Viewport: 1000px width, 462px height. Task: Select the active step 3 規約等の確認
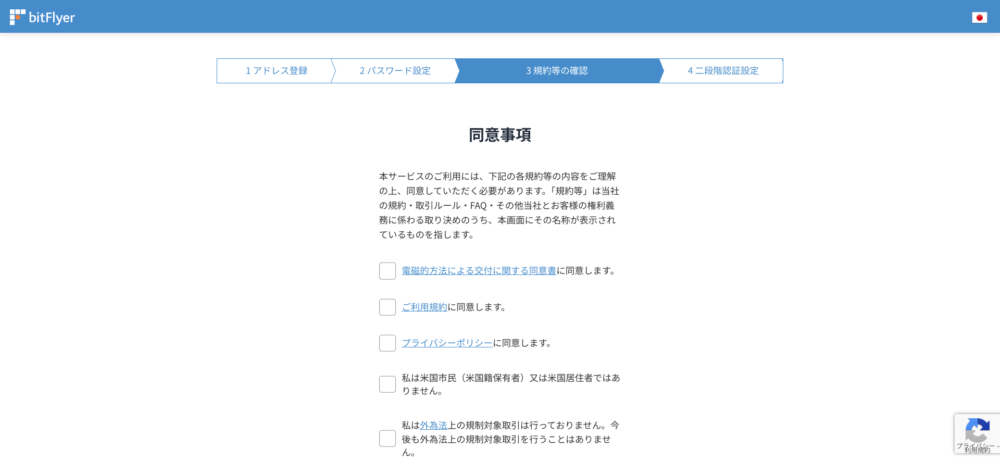(x=557, y=71)
